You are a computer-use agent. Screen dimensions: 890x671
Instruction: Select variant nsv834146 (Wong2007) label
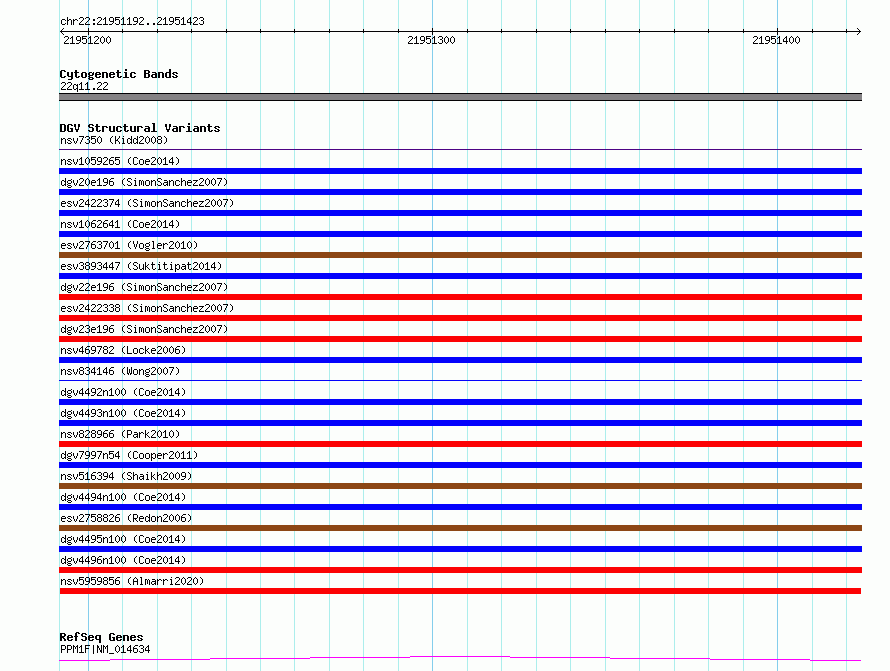coord(120,371)
